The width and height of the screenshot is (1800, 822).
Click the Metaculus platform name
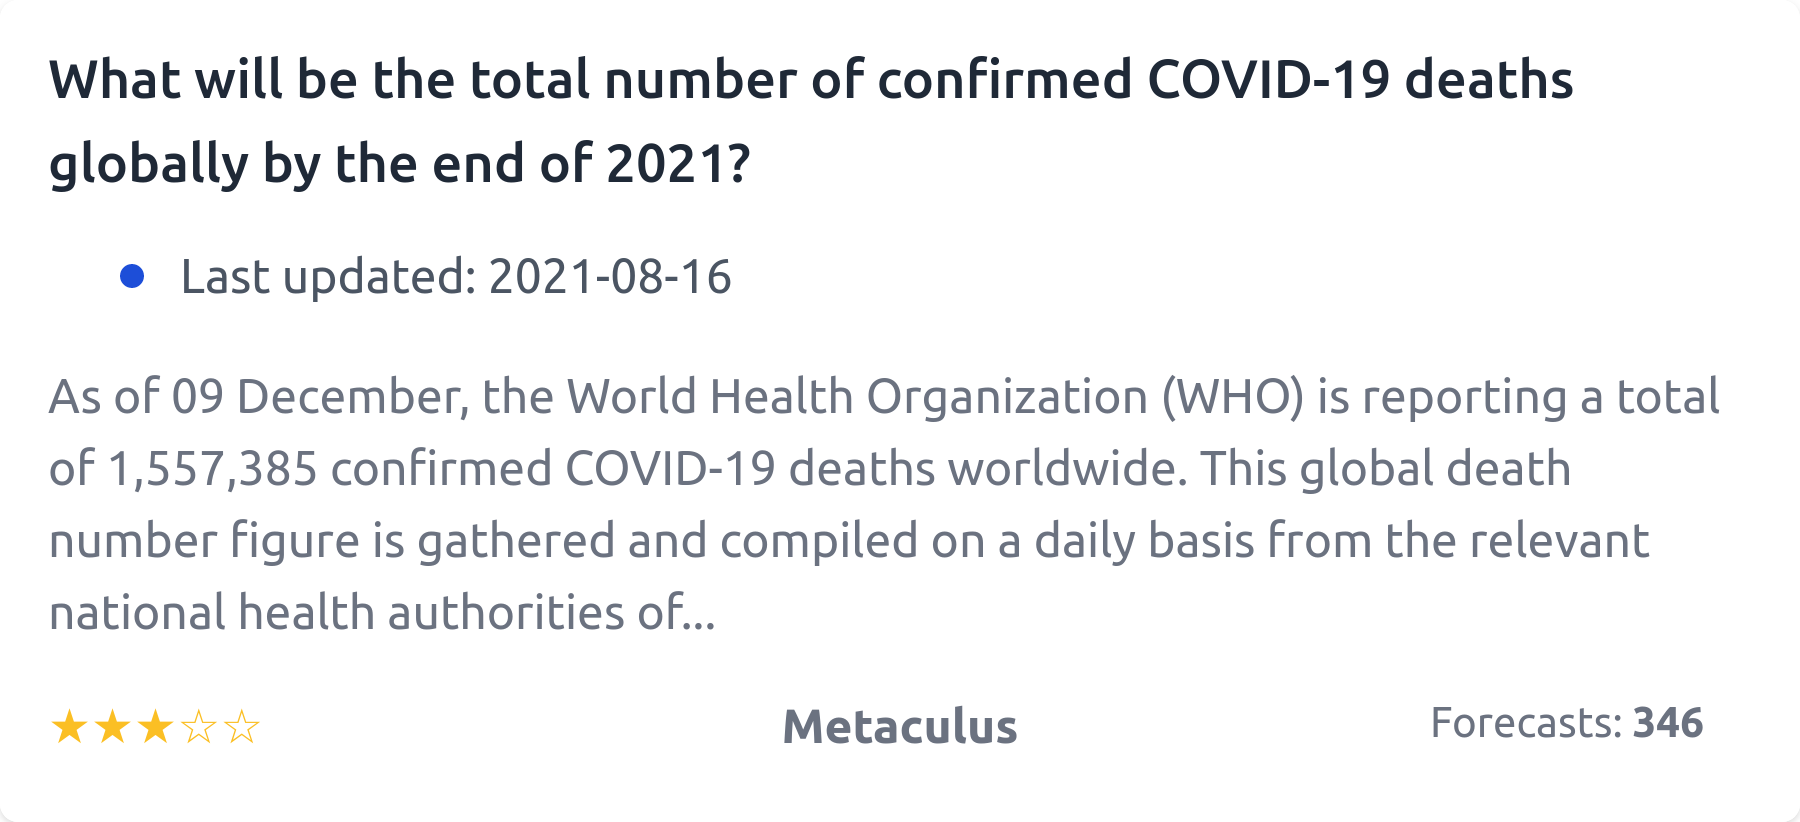point(899,727)
